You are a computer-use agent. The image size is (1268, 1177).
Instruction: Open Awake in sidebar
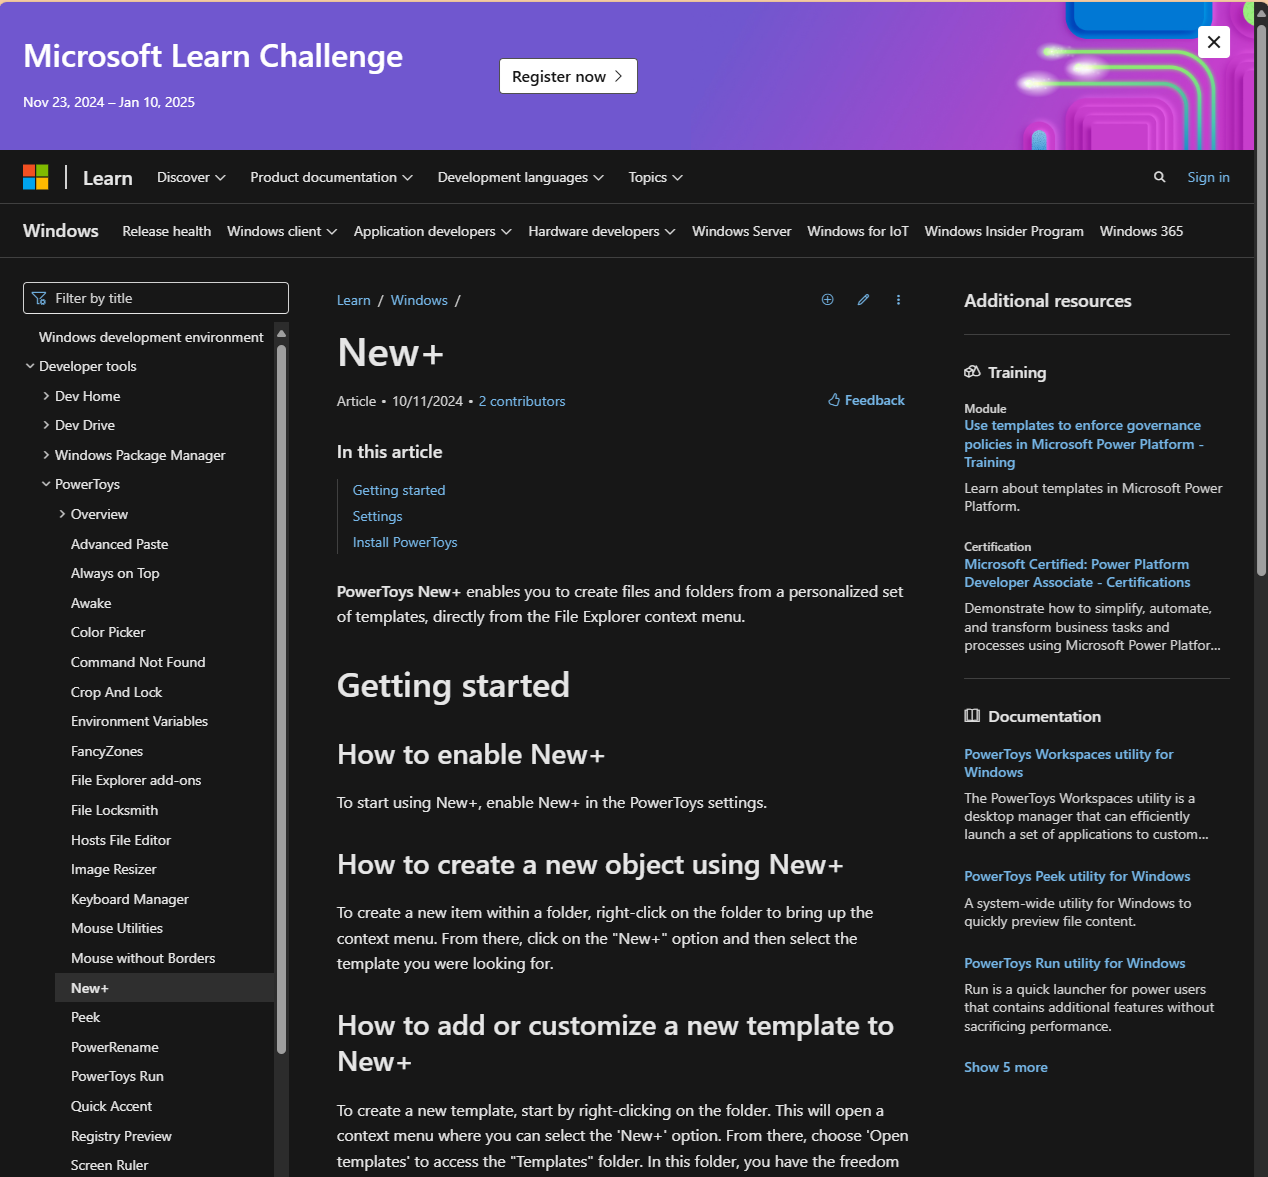(91, 603)
